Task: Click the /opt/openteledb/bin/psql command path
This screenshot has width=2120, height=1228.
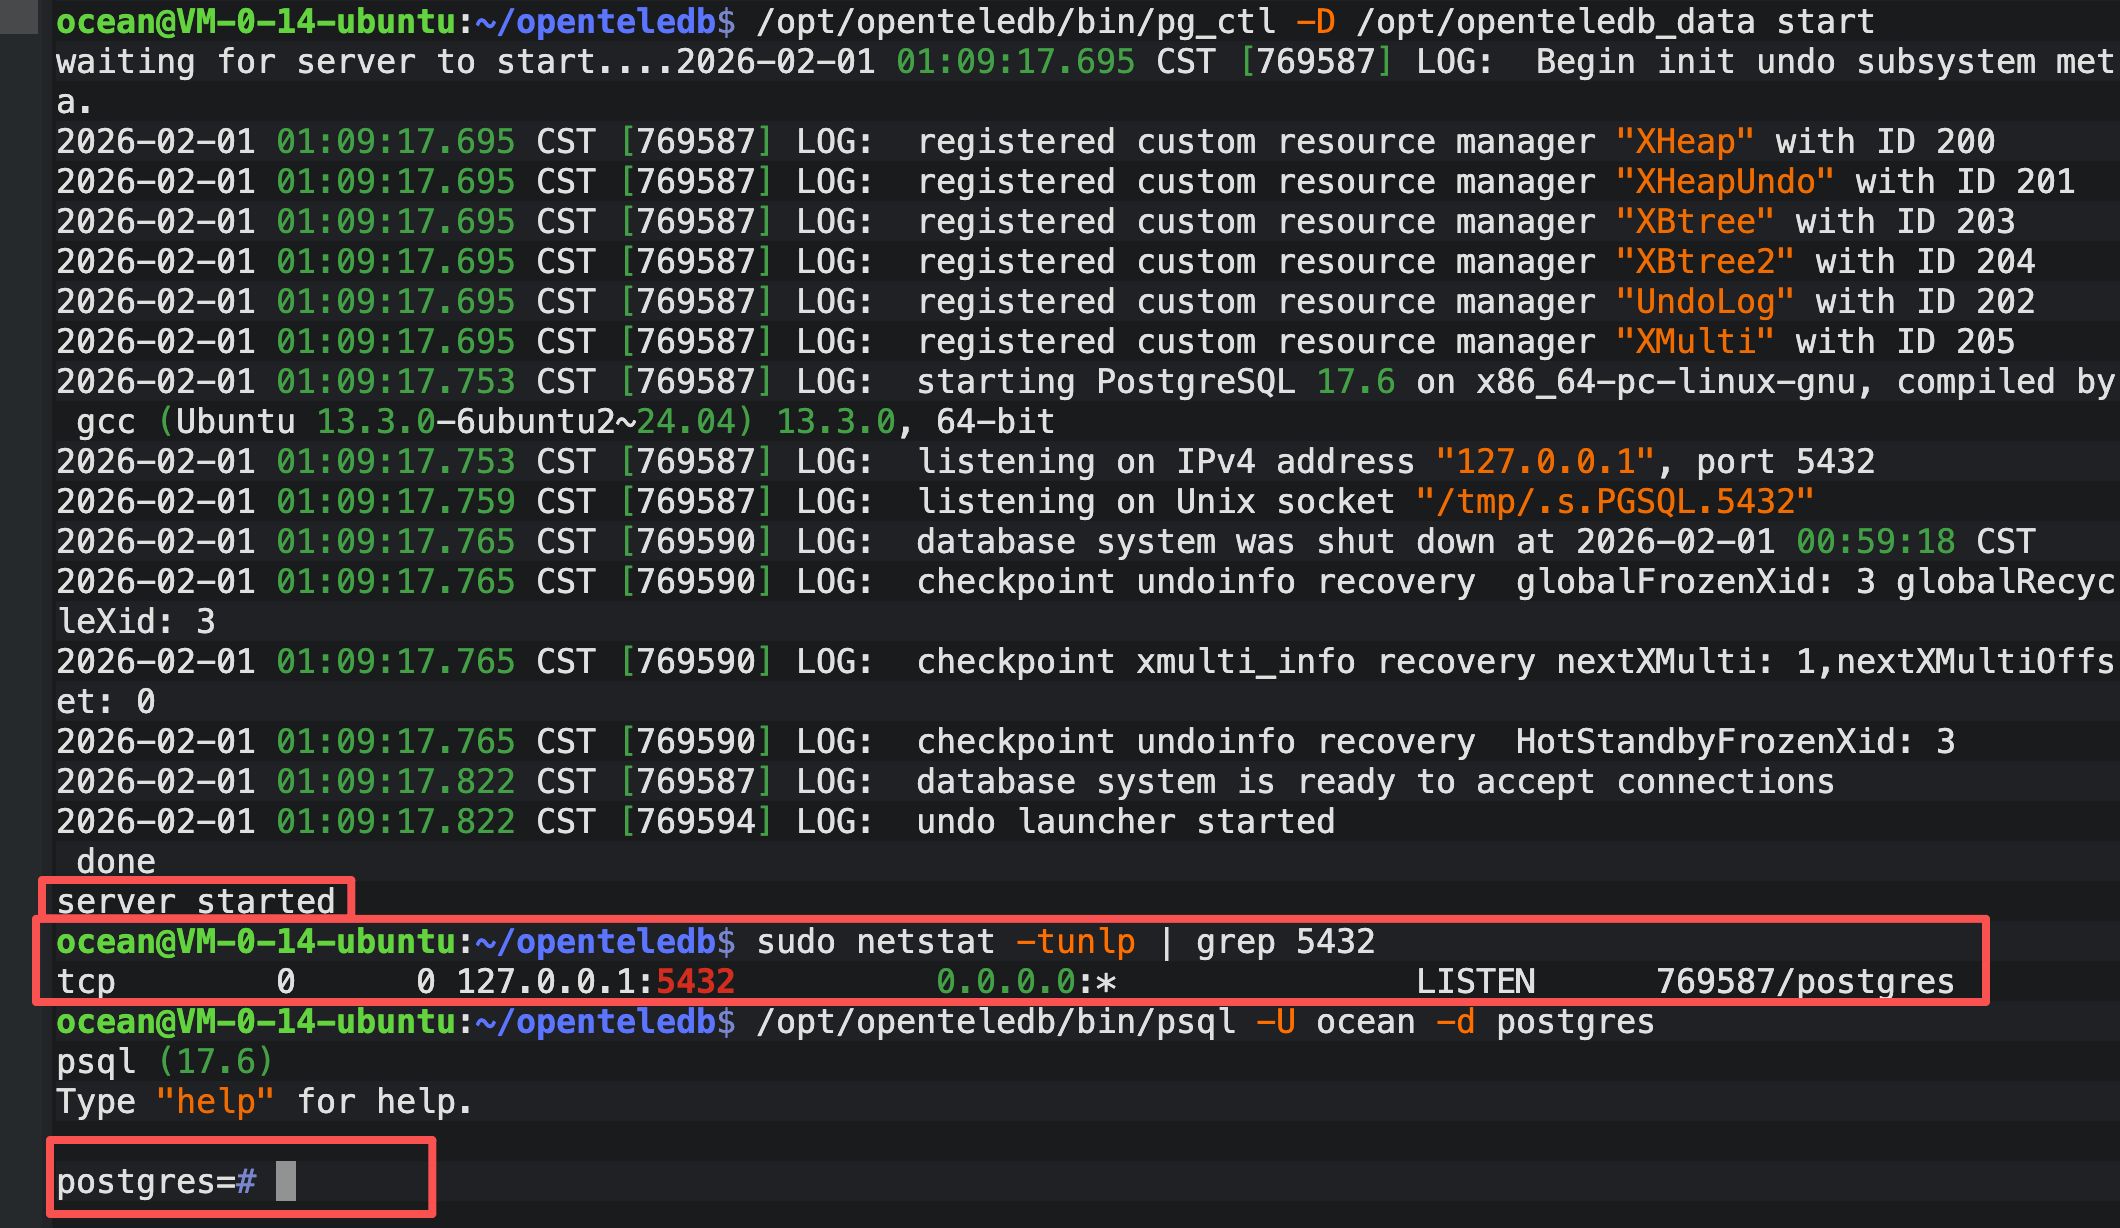Action: [995, 1021]
